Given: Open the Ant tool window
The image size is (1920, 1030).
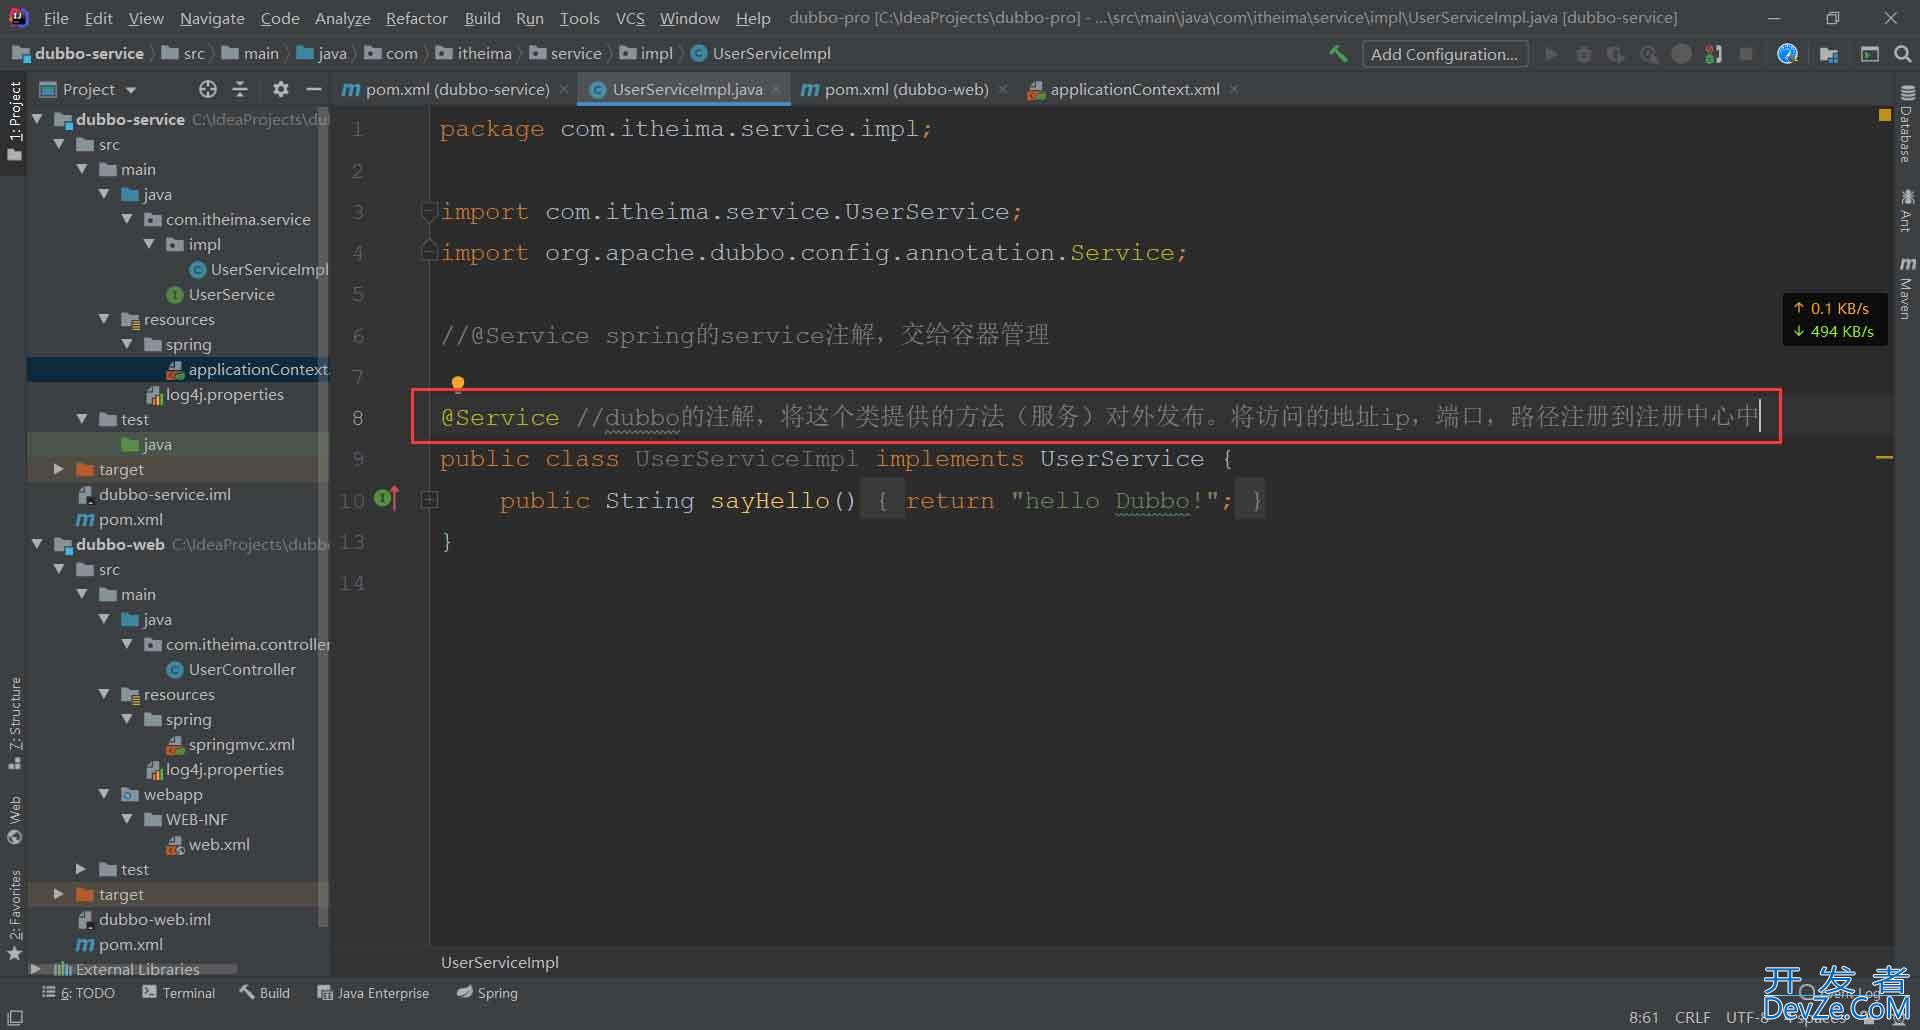Looking at the screenshot, I should click(x=1907, y=210).
